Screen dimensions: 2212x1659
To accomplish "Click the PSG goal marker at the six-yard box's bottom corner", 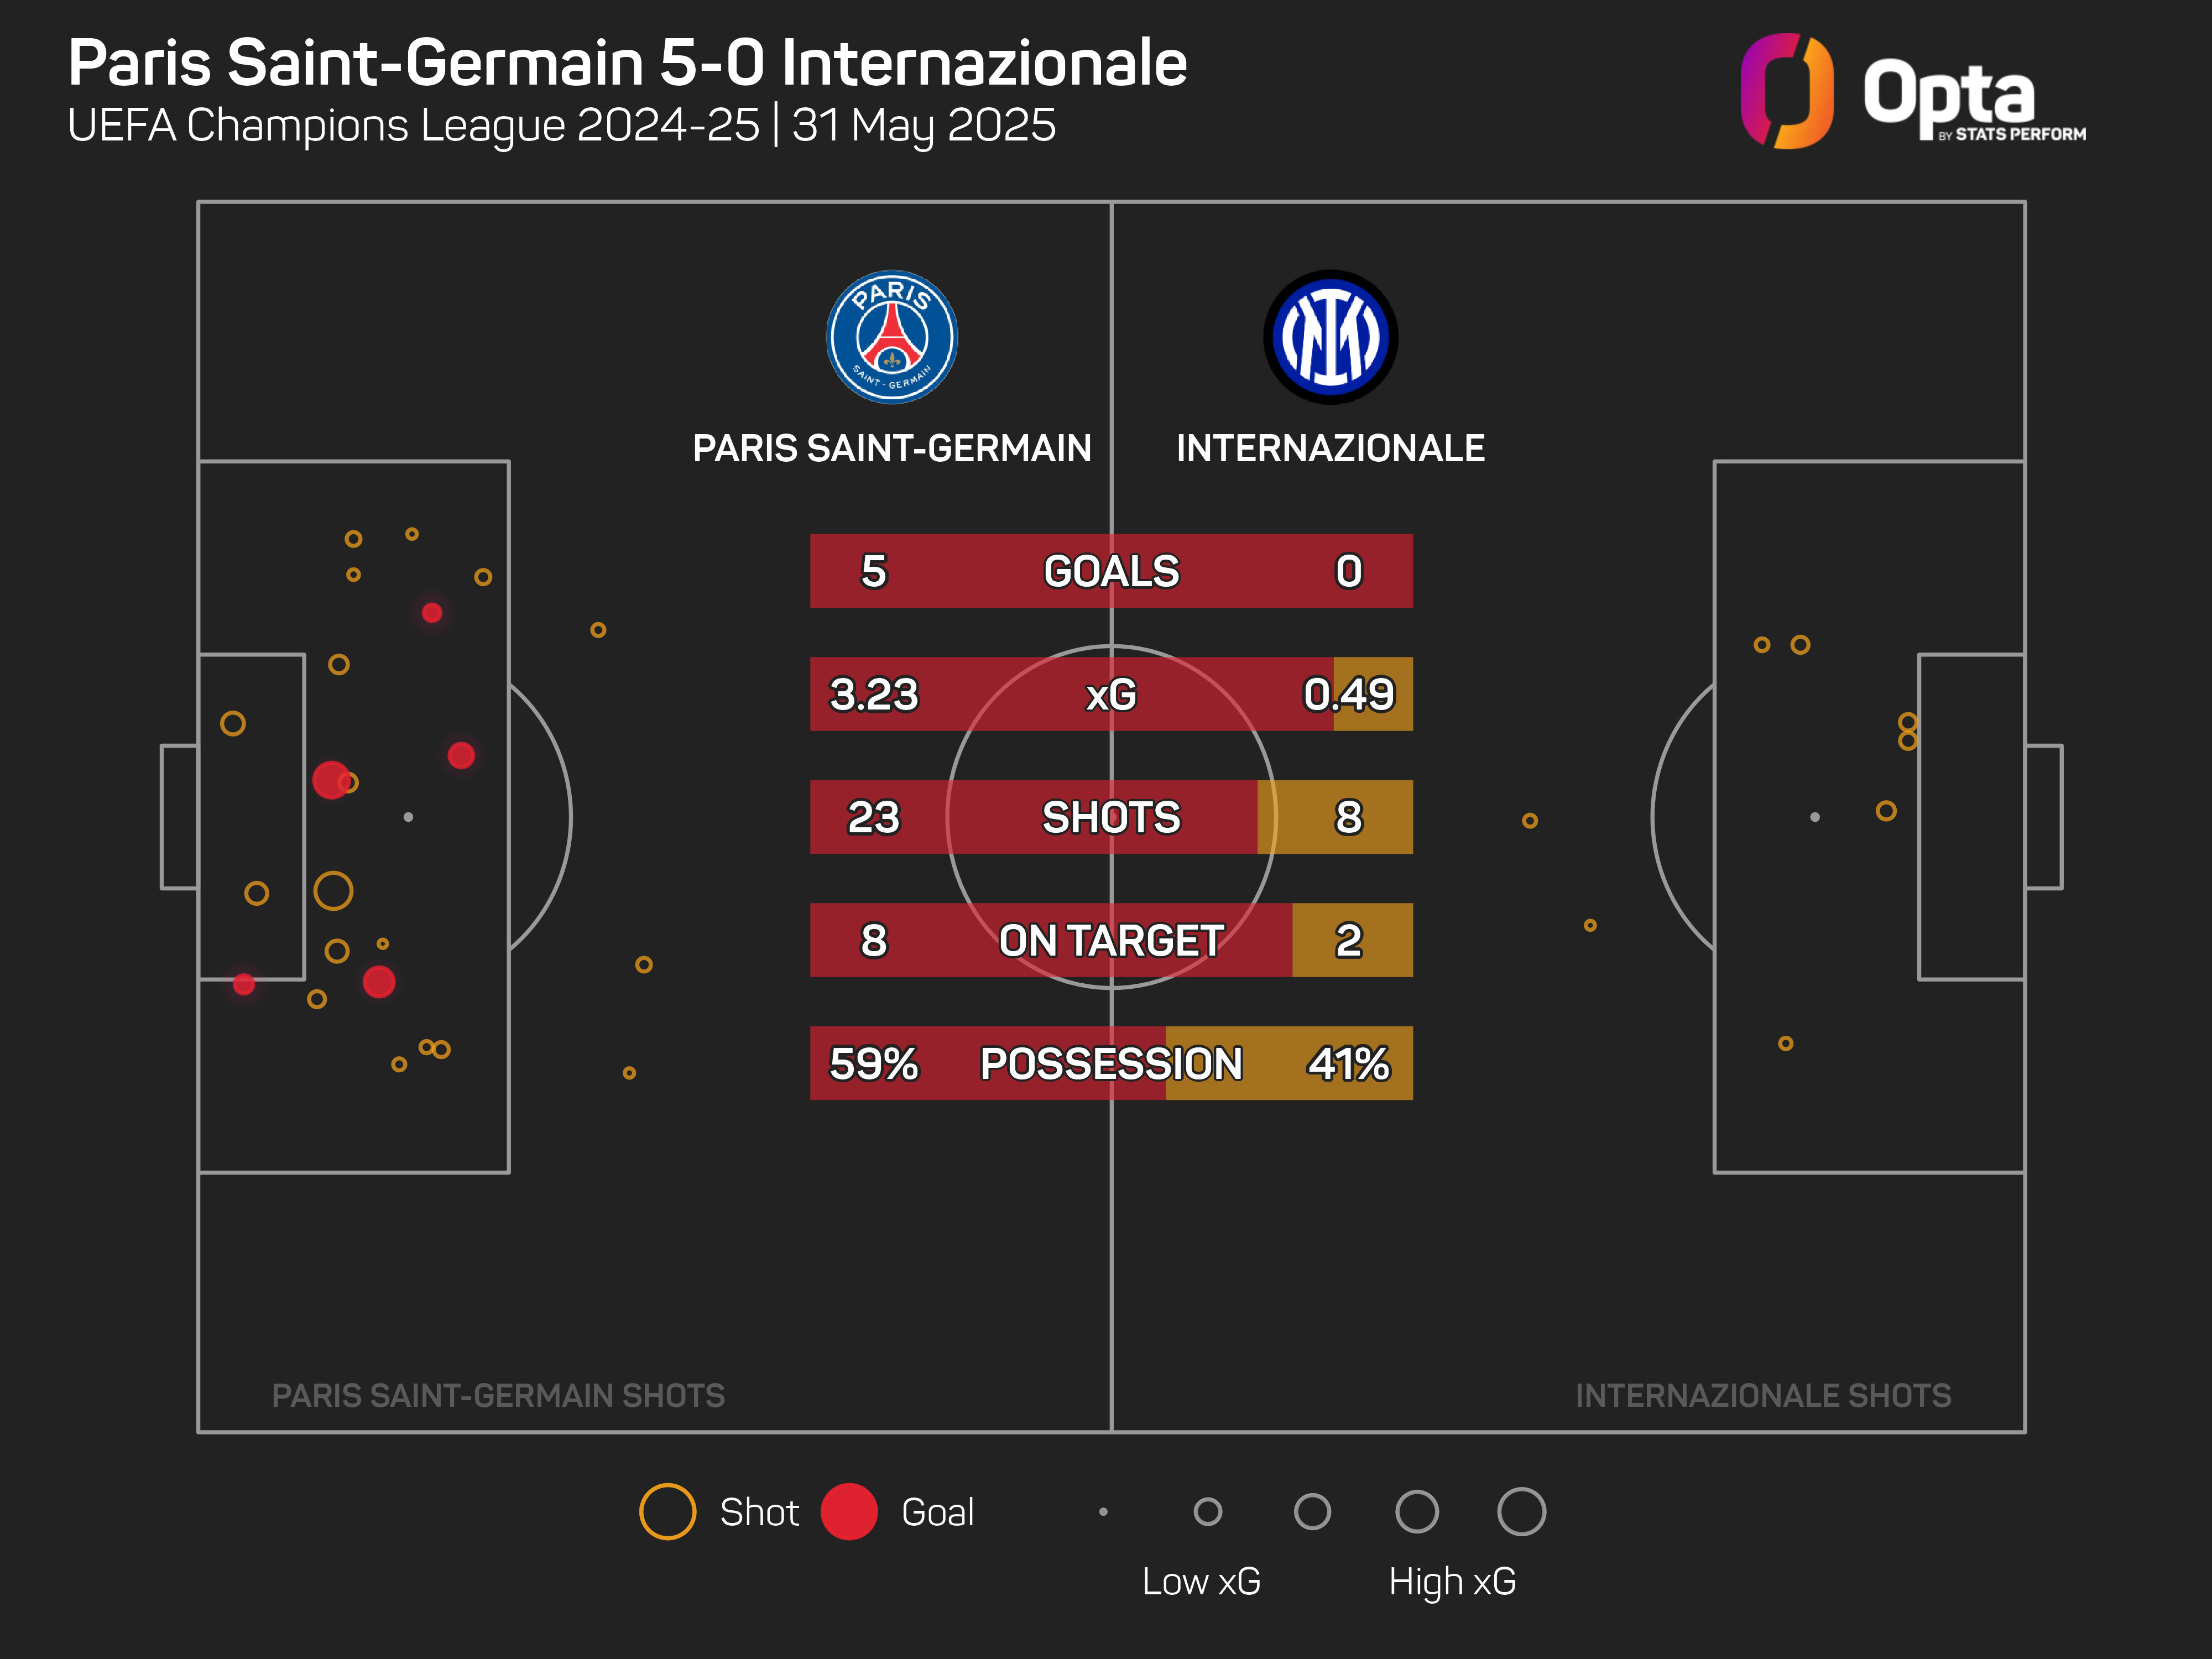I will coord(244,984).
